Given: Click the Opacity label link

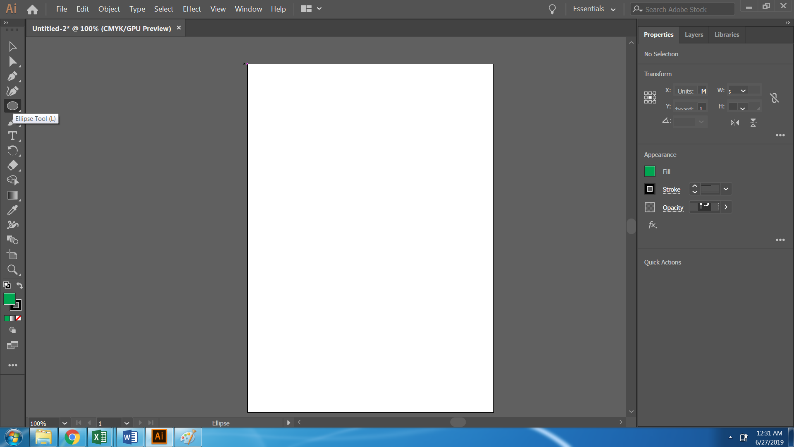Looking at the screenshot, I should 673,208.
